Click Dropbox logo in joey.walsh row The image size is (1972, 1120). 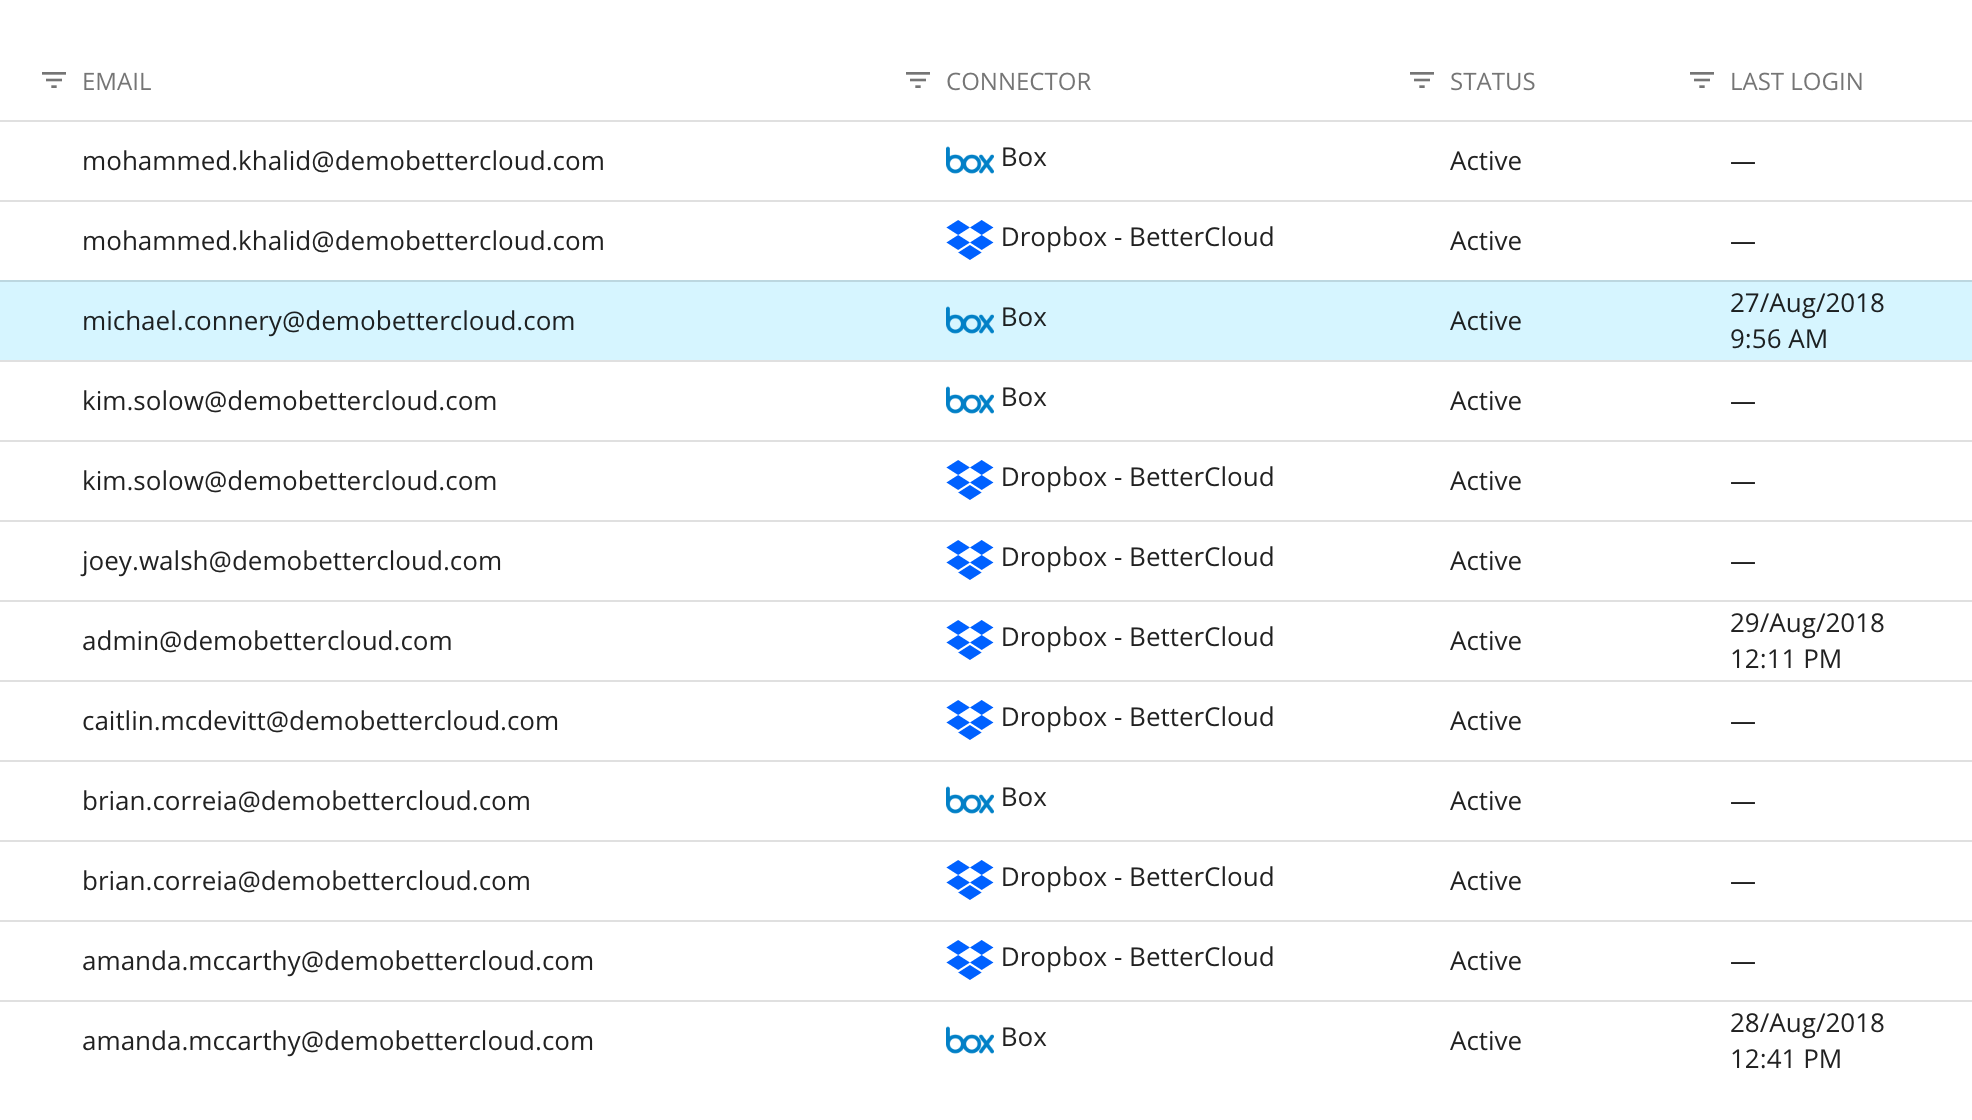969,559
